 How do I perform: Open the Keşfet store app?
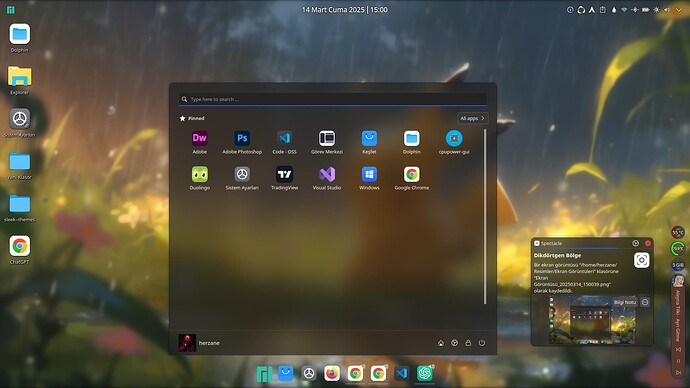tap(369, 142)
